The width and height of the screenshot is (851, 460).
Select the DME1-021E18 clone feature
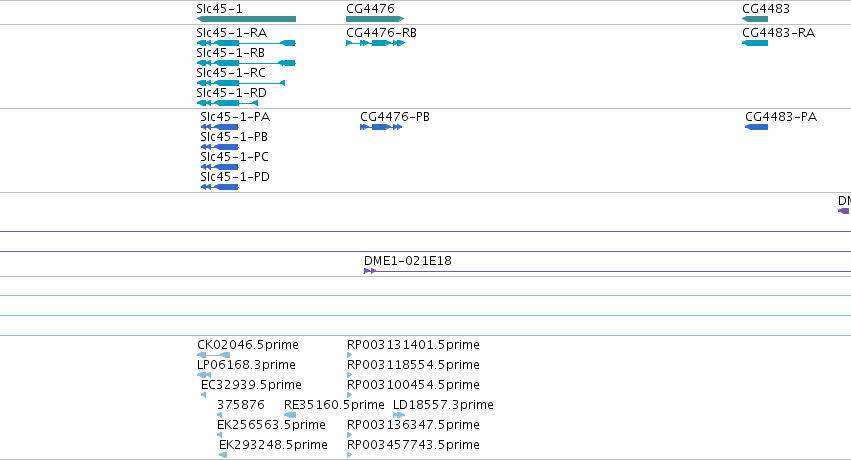coord(607,271)
